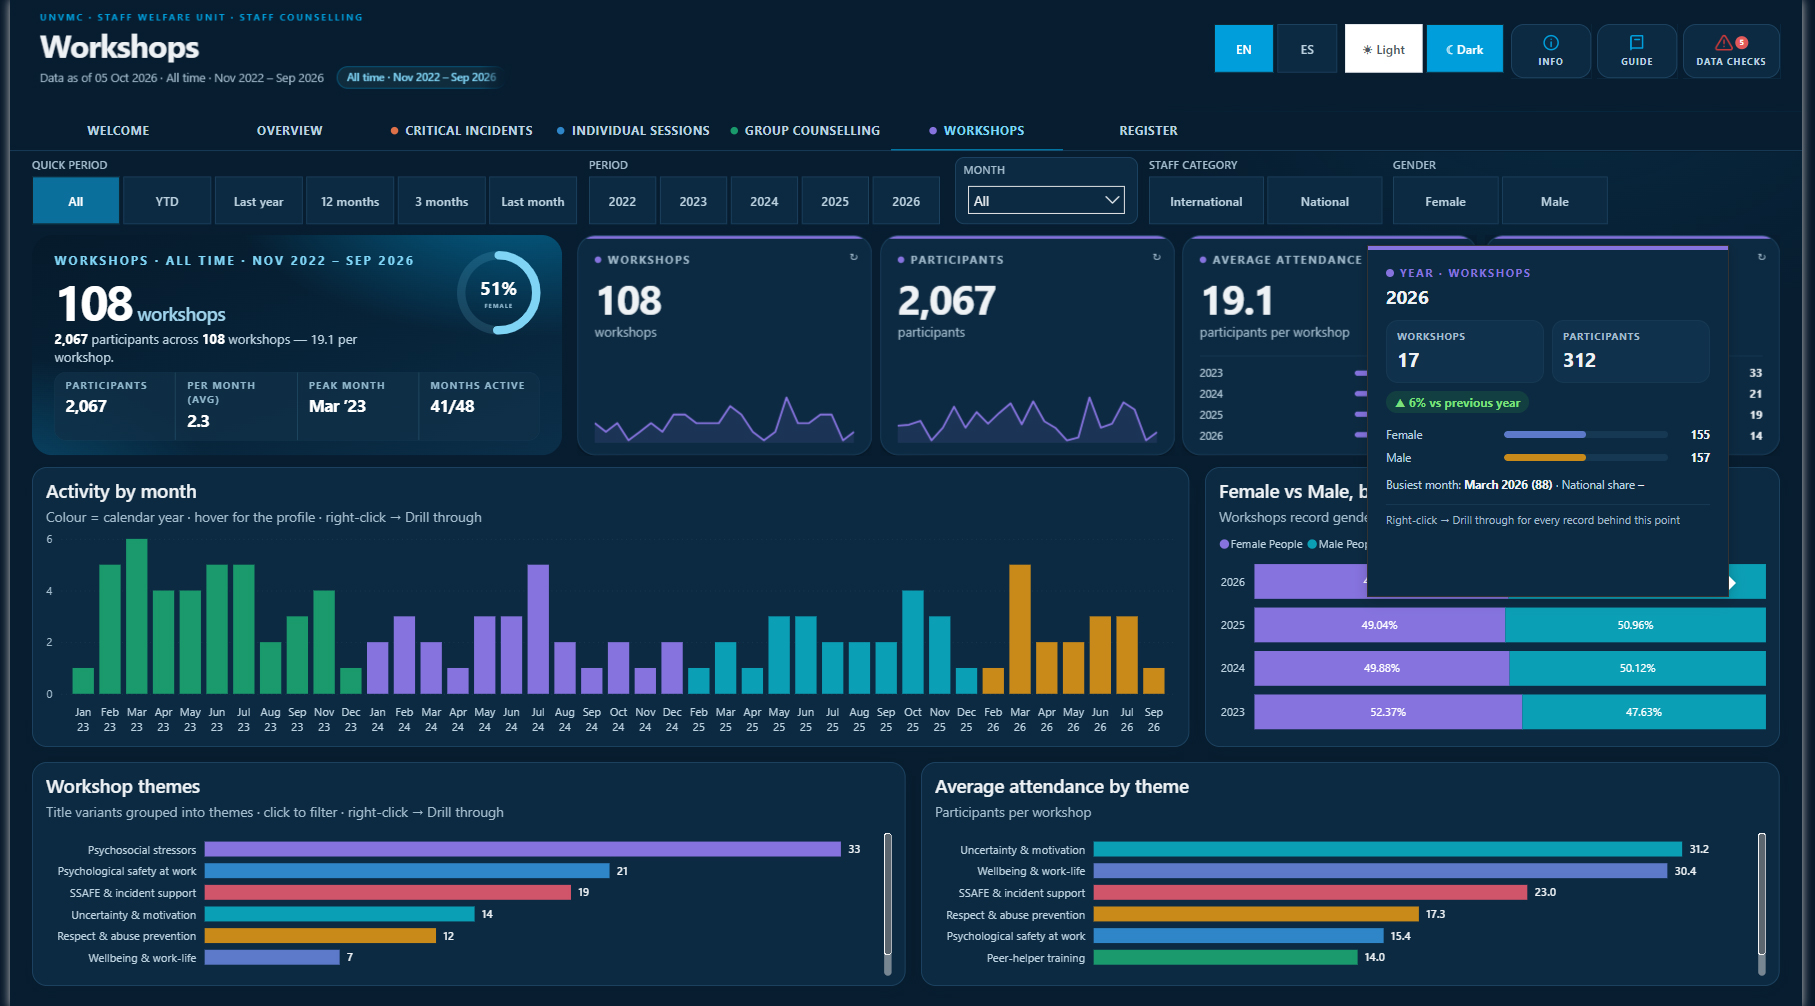Open the Register tab
The height and width of the screenshot is (1006, 1815).
click(1148, 131)
